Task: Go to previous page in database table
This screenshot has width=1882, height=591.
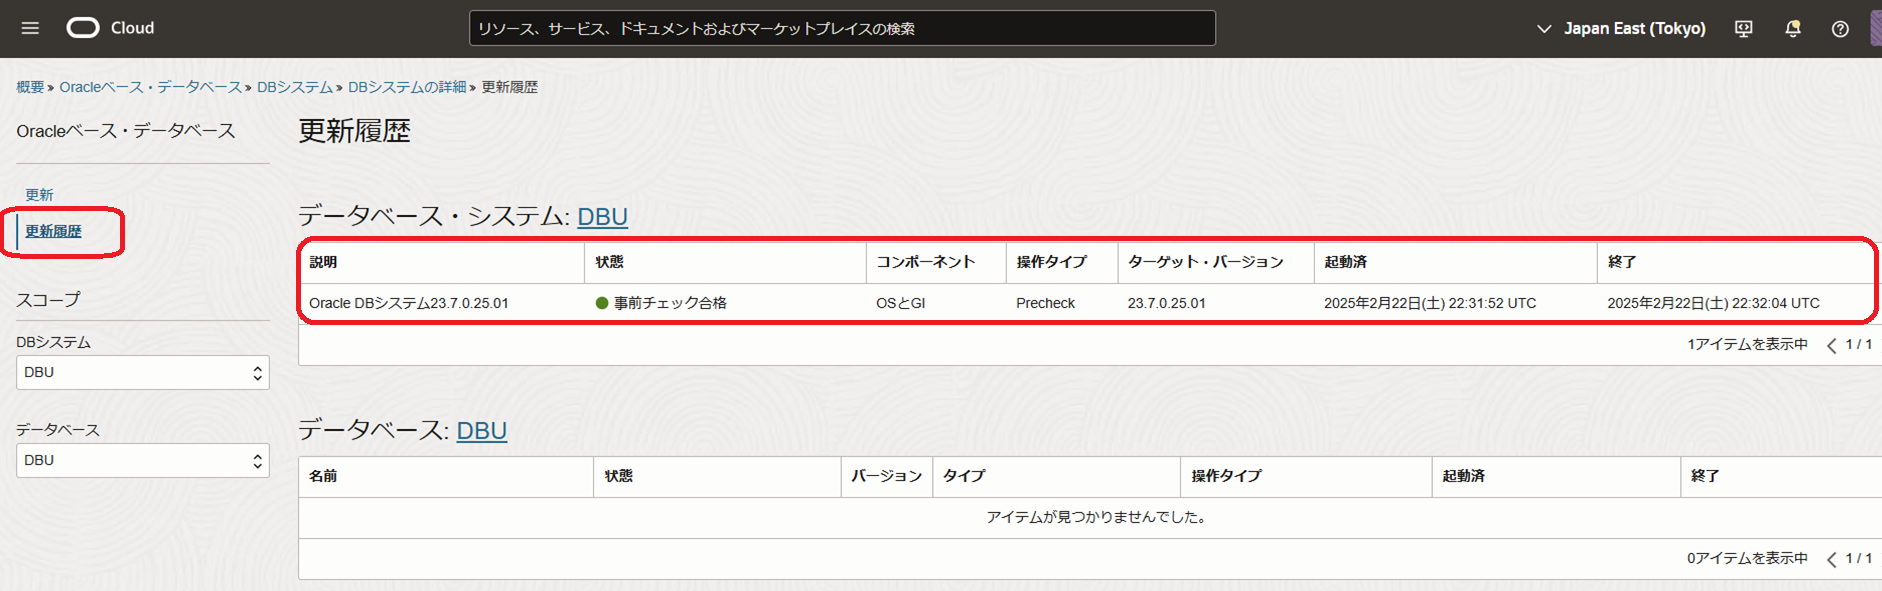Action: click(x=1831, y=559)
